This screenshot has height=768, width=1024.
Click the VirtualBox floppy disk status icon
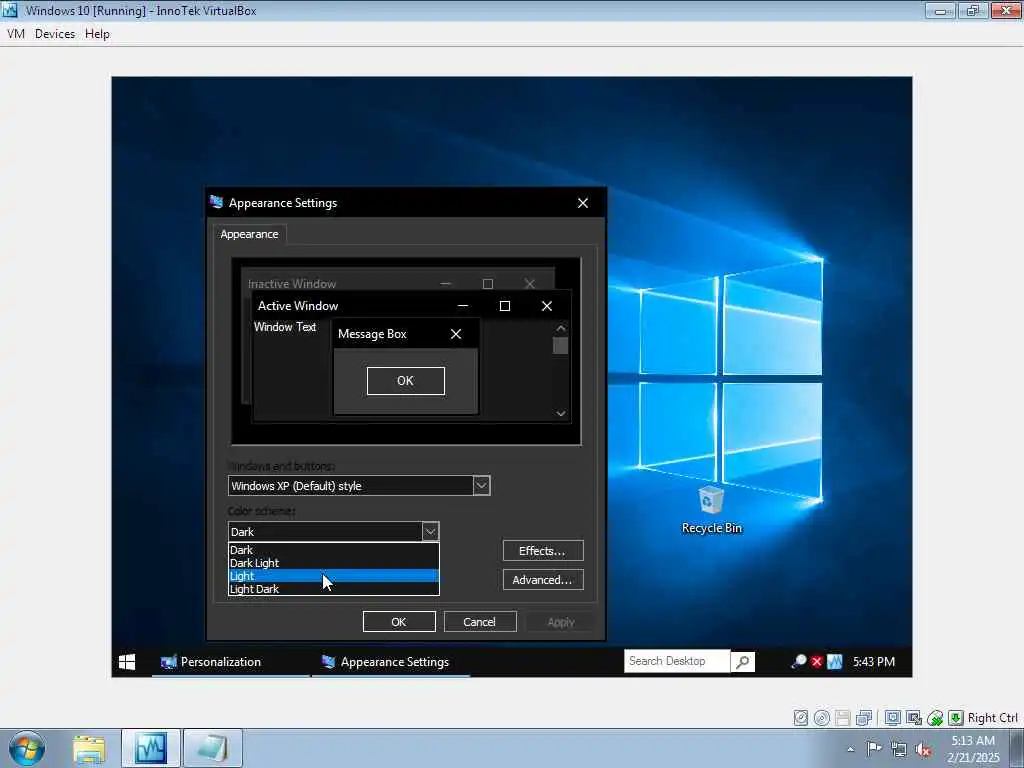tap(842, 718)
